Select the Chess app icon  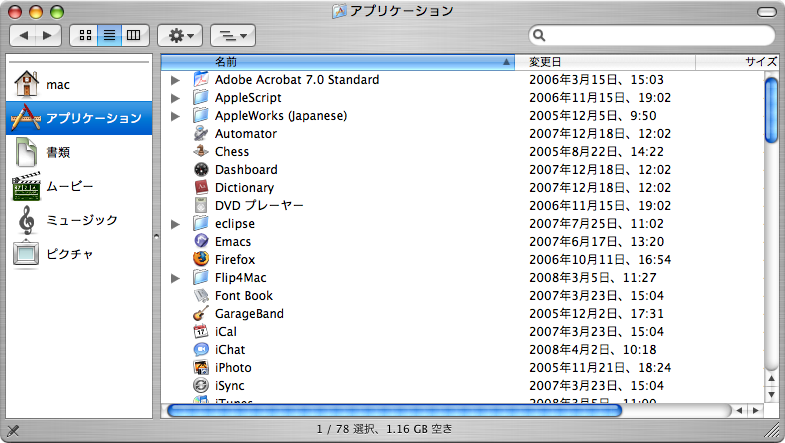[x=201, y=151]
